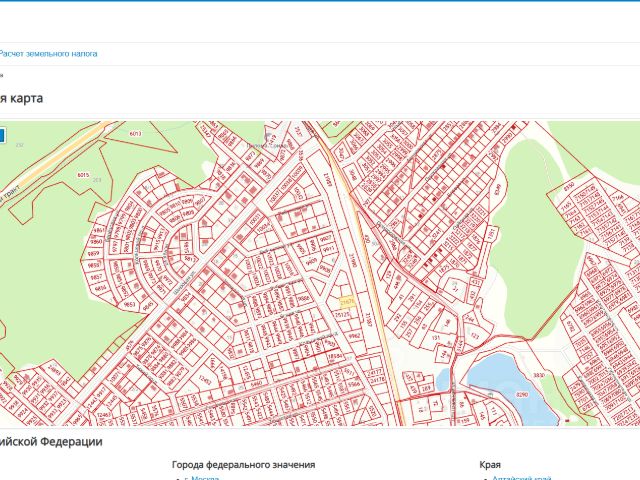The width and height of the screenshot is (640, 480).
Task: Click the blue map control button
Action: tap(2, 136)
